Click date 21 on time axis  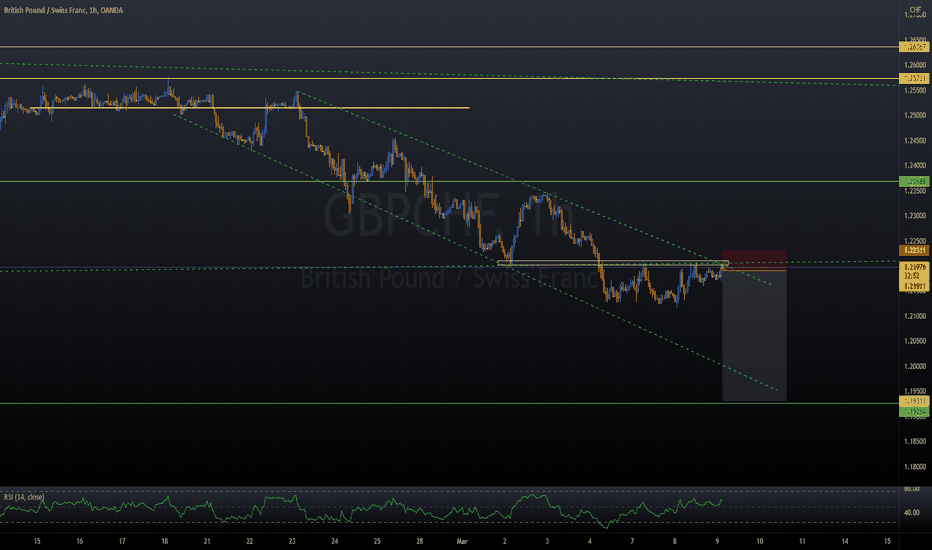207,541
